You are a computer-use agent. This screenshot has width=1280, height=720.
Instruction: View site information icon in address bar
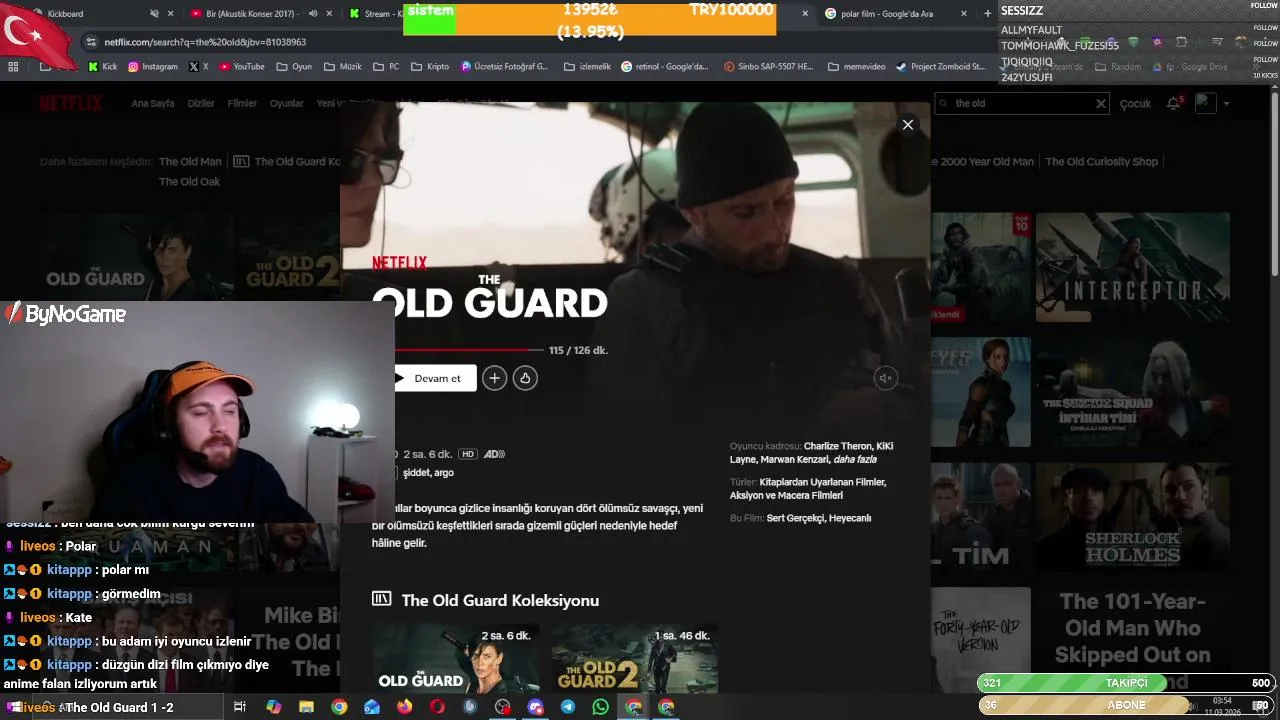[x=92, y=42]
